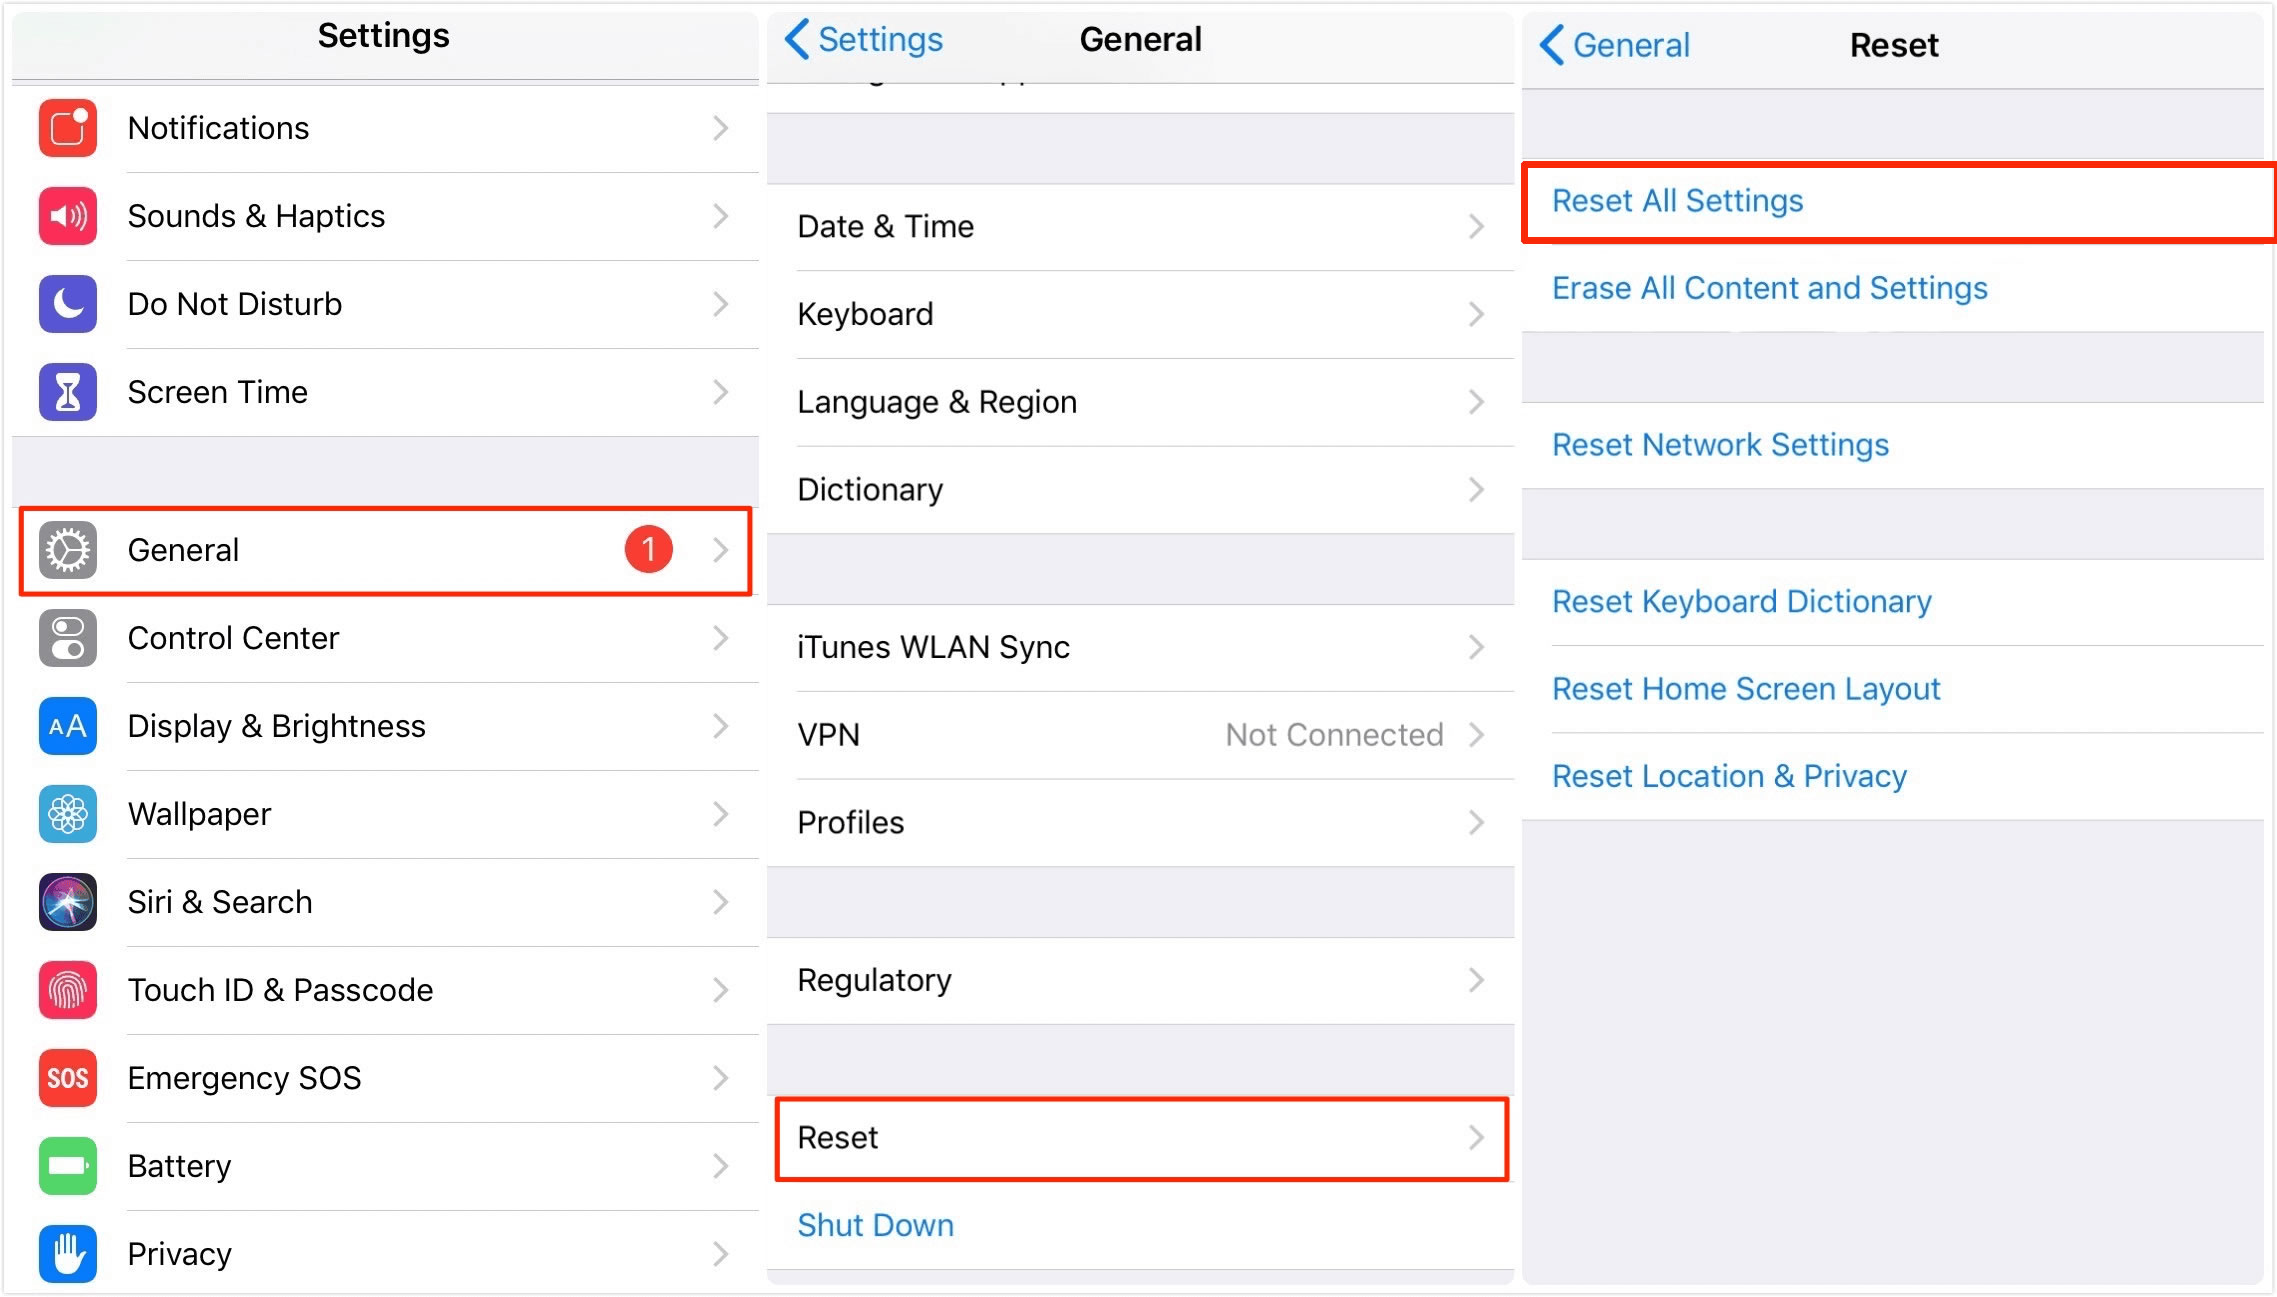Tap the Do Not Disturb moon icon
Screen dimensions: 2277x1297
click(68, 304)
